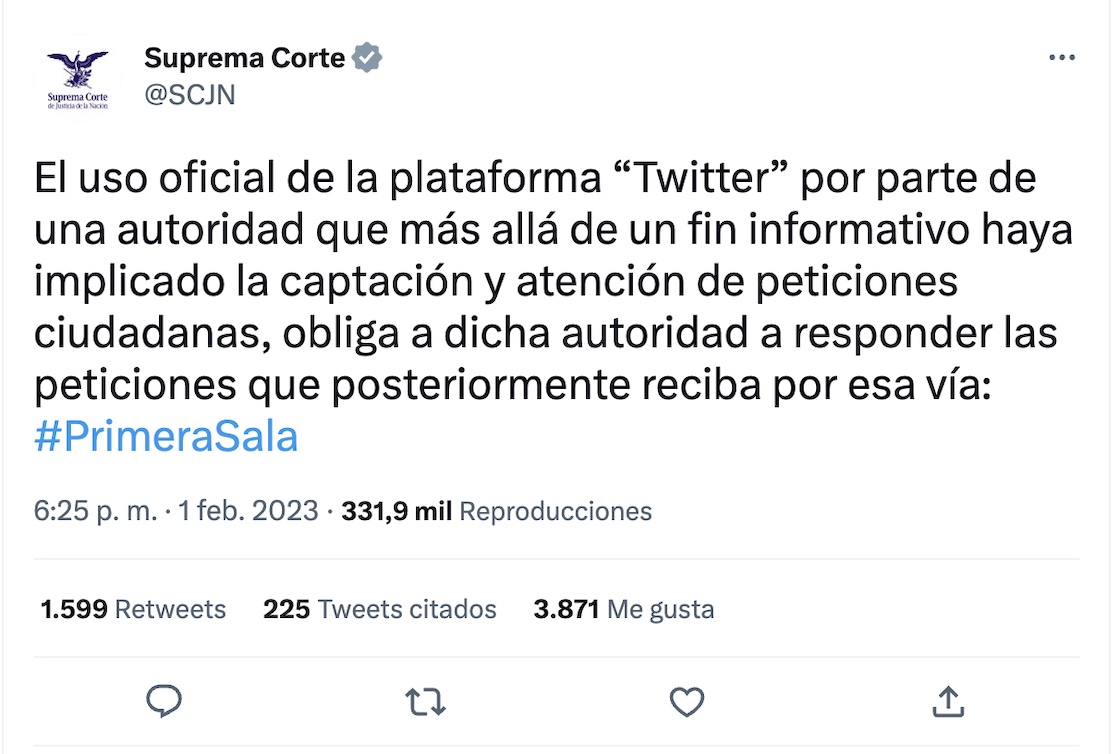This screenshot has height=754, width=1120.
Task: Click the 1 feb. 2023 date
Action: (248, 511)
